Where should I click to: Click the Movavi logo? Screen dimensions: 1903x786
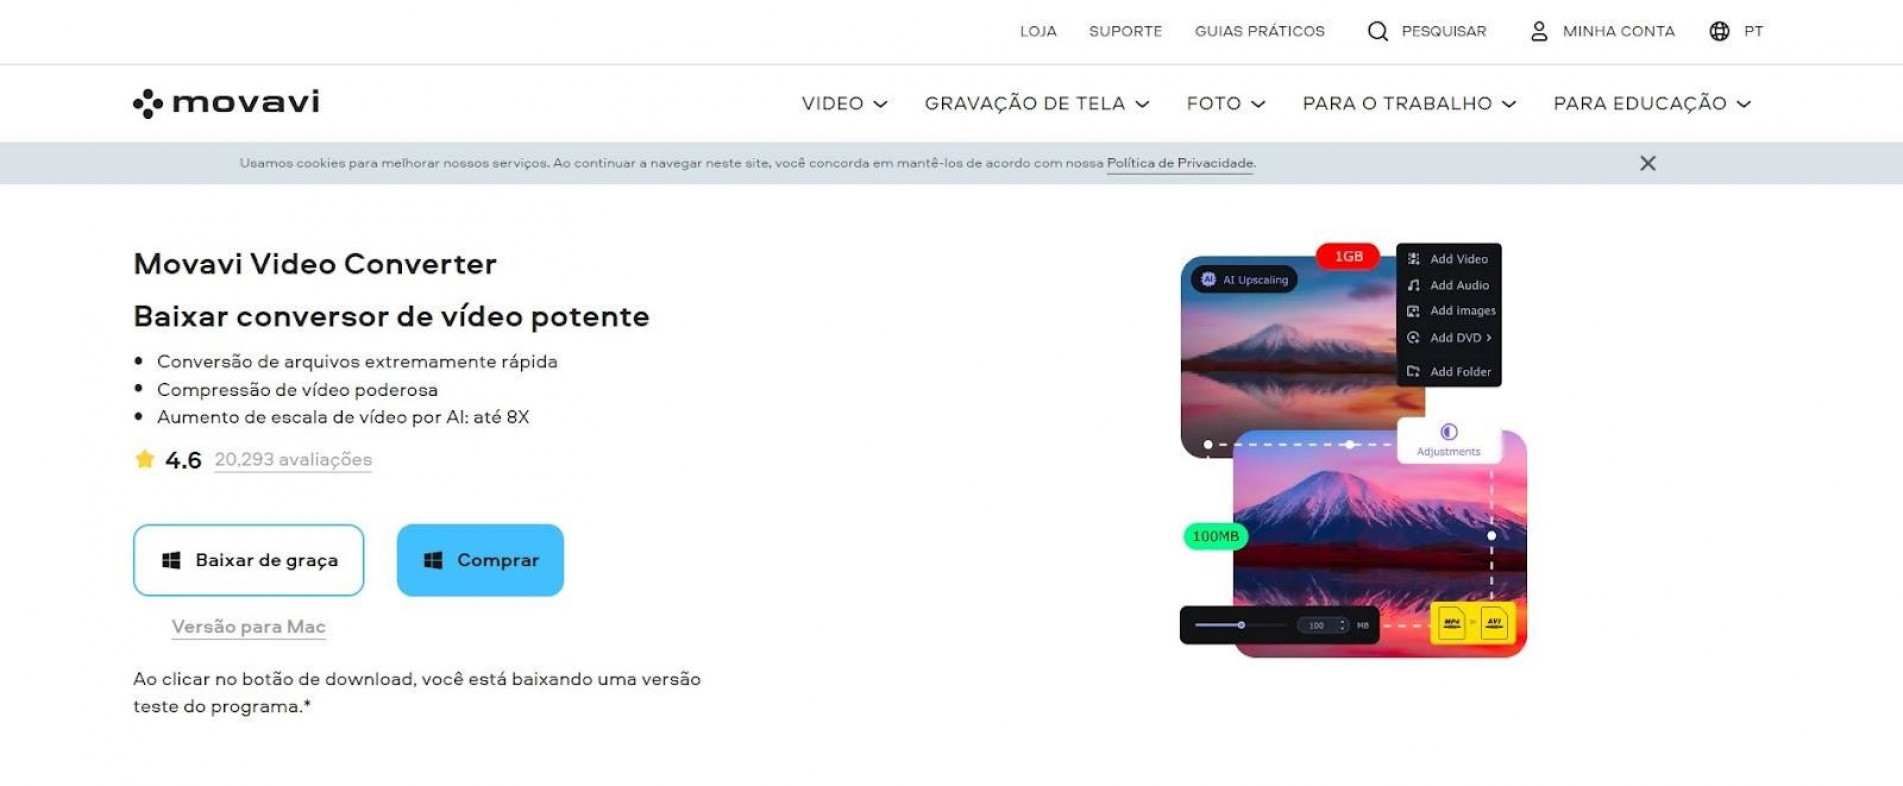[x=226, y=102]
